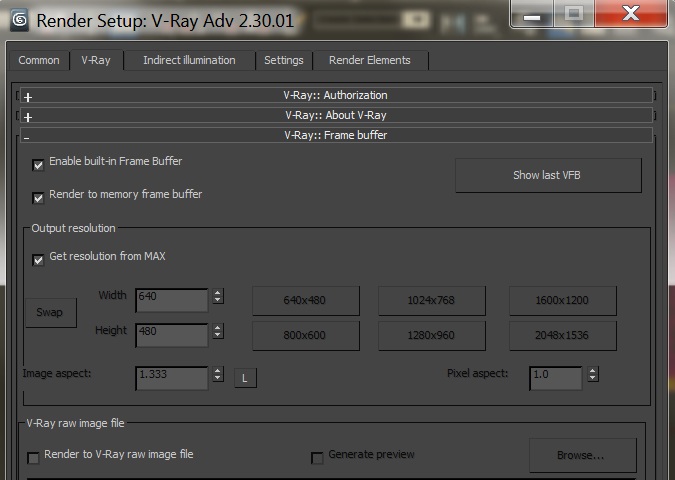Choose the 1280x960 resolution preset
Image resolution: width=675 pixels, height=480 pixels.
click(432, 335)
